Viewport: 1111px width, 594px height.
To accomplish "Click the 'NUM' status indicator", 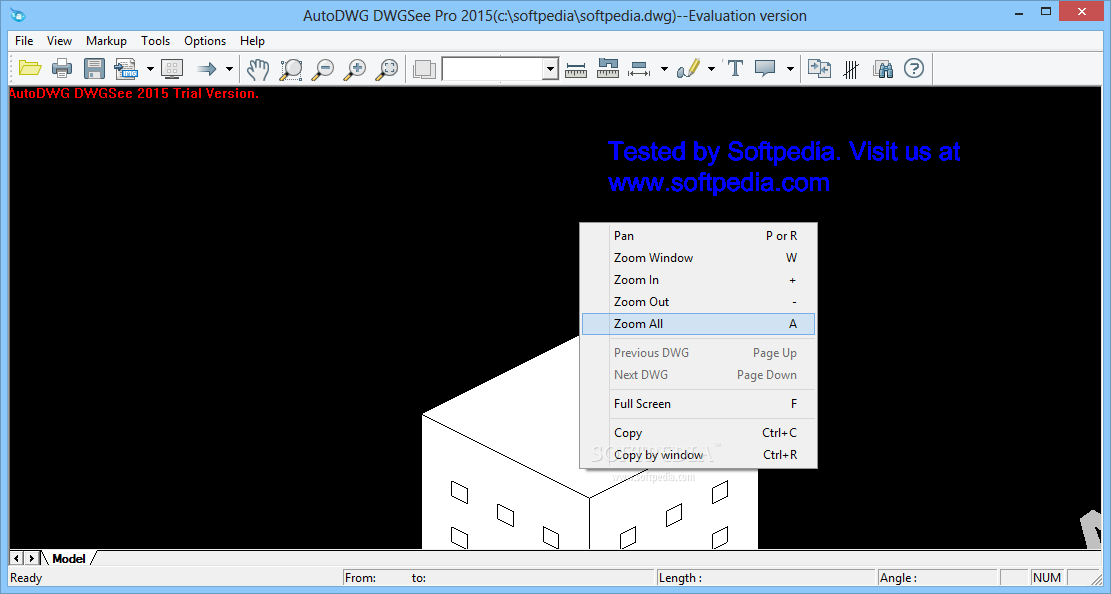I will click(1047, 578).
